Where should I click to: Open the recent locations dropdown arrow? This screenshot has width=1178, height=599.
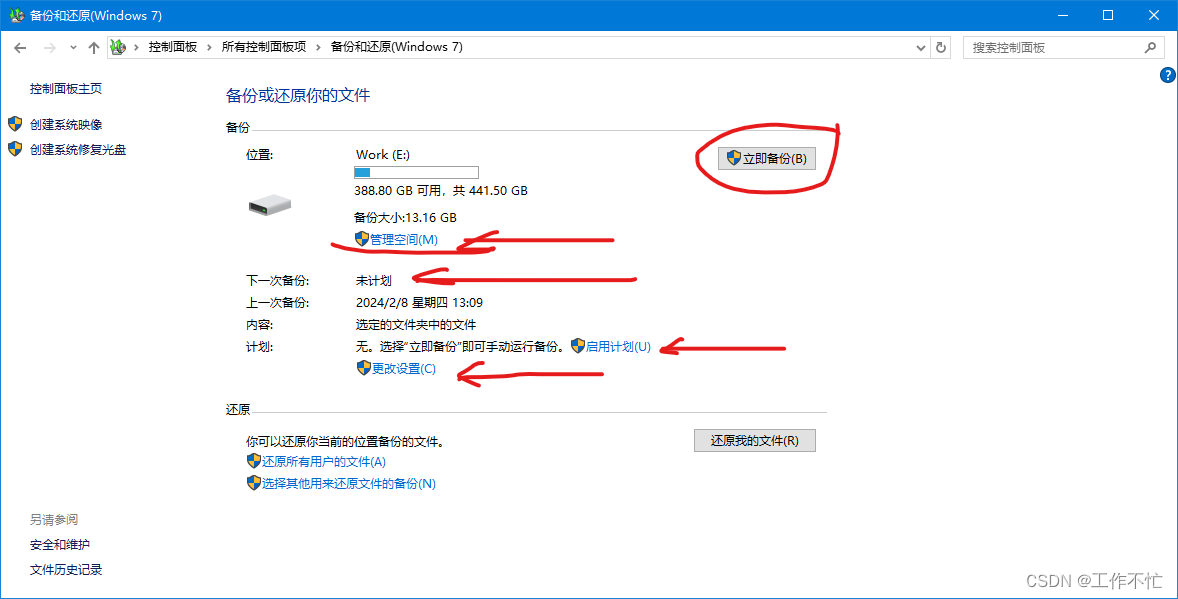point(73,47)
